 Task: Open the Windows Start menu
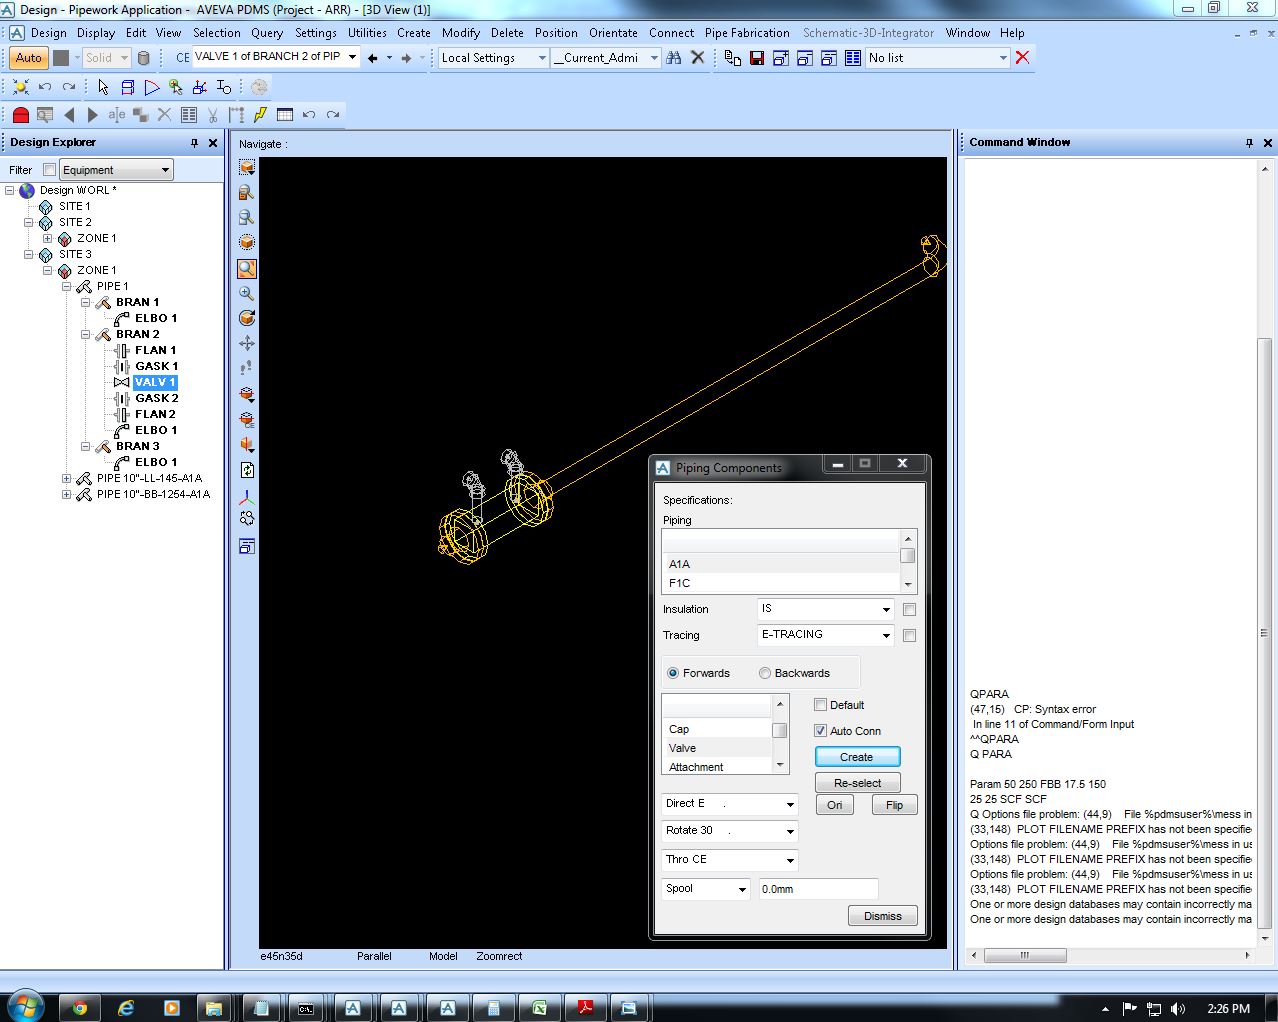click(x=25, y=1006)
